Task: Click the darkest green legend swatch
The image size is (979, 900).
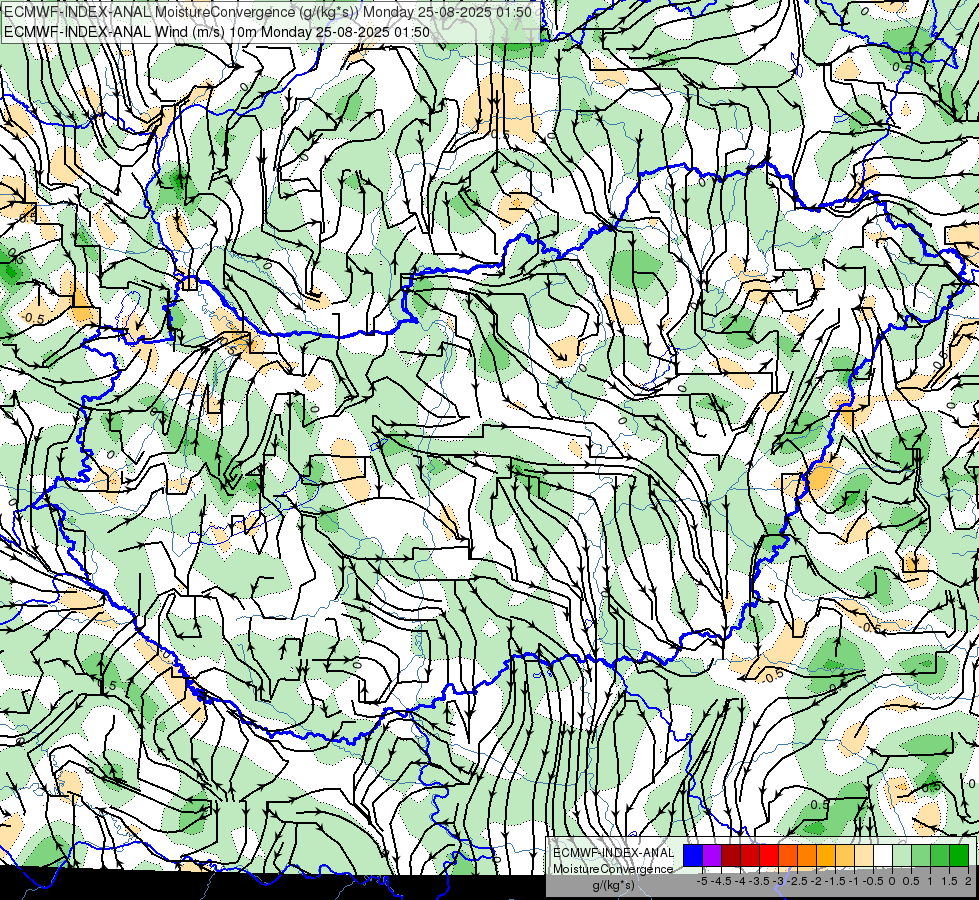Action: pos(959,855)
